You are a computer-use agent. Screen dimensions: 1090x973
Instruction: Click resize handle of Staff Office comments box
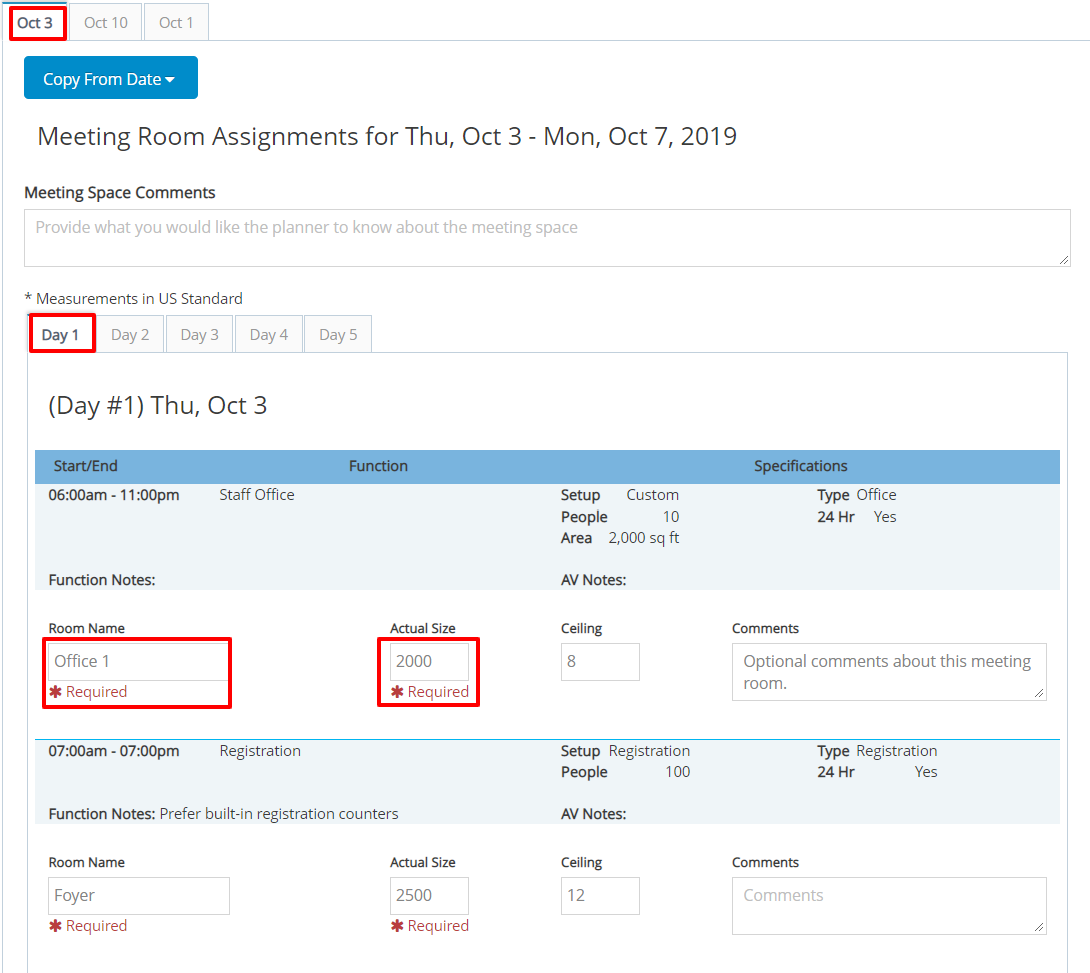tap(1041, 694)
